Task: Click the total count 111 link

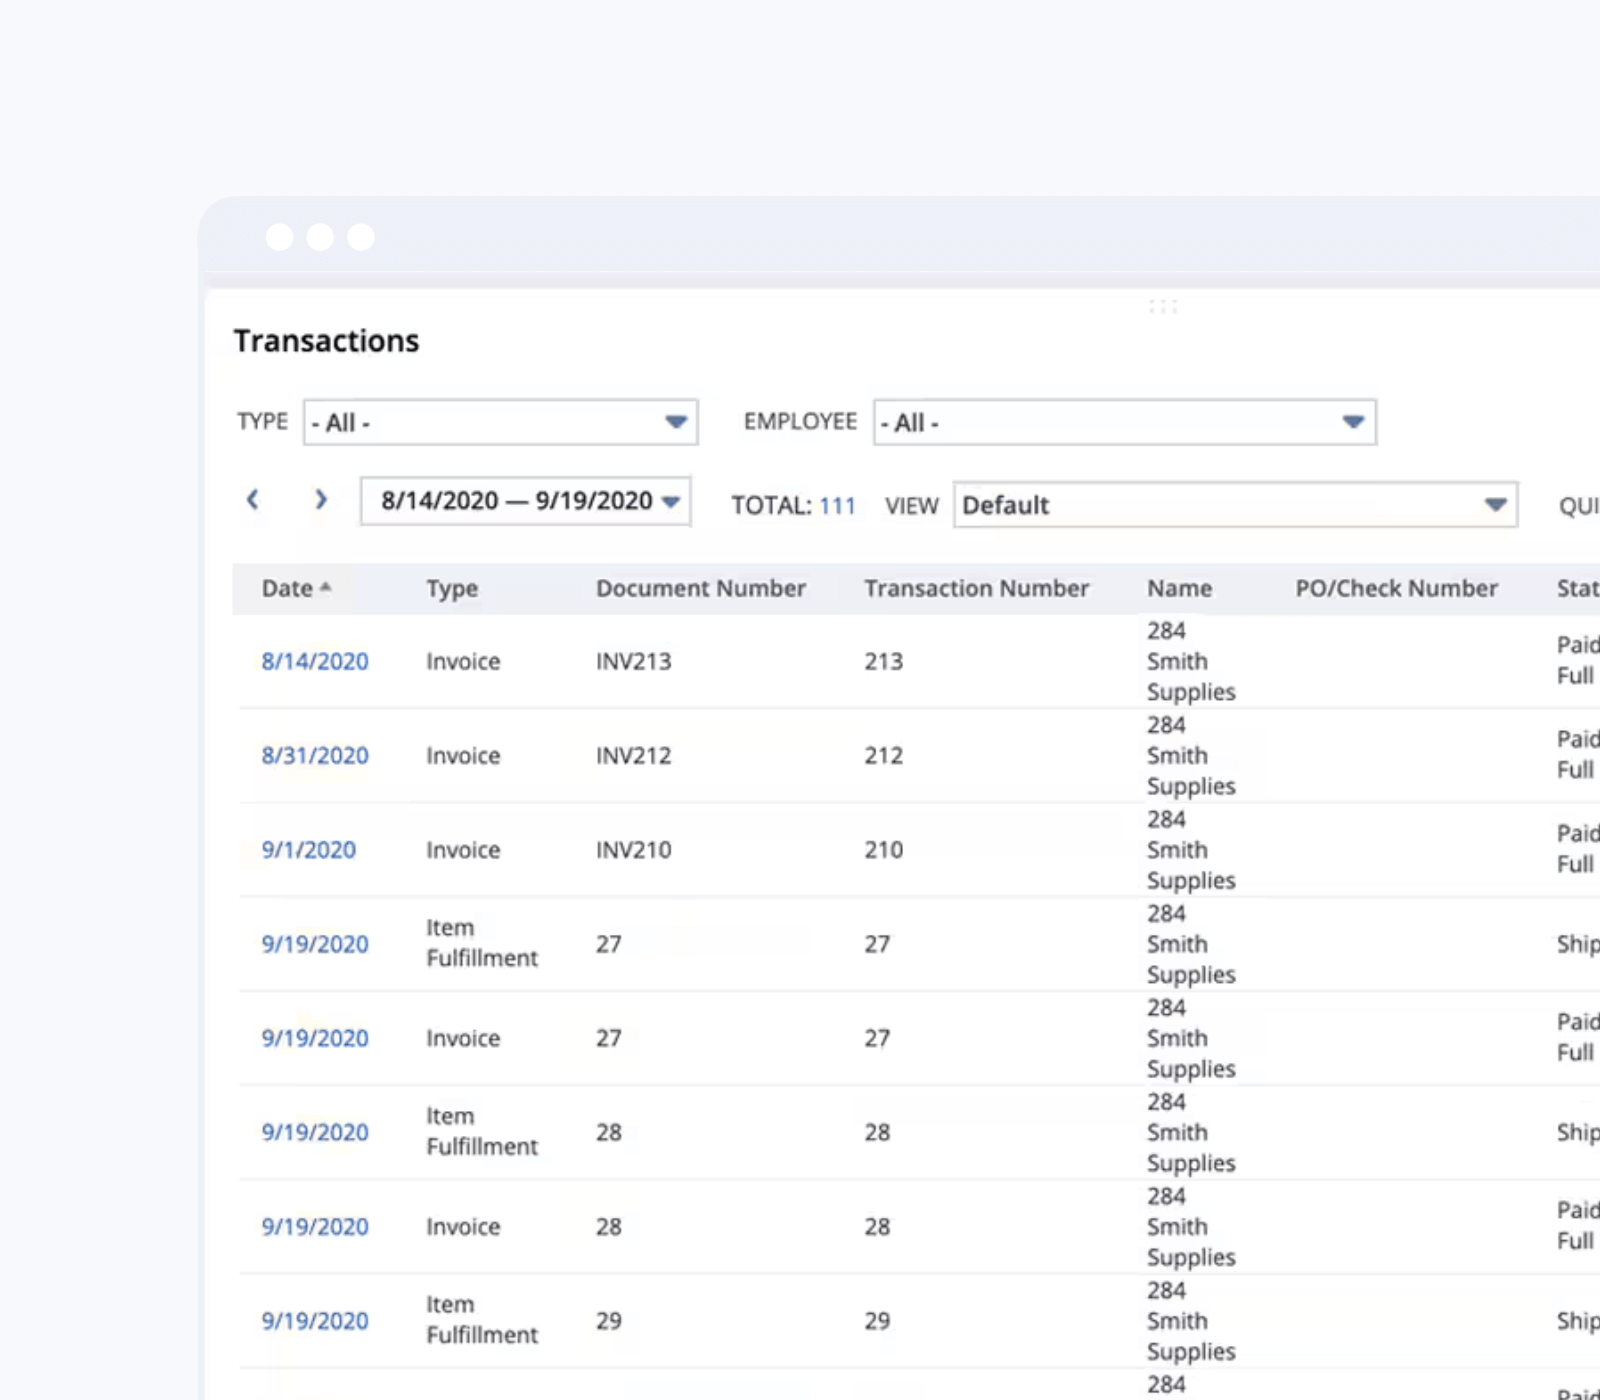Action: point(837,505)
